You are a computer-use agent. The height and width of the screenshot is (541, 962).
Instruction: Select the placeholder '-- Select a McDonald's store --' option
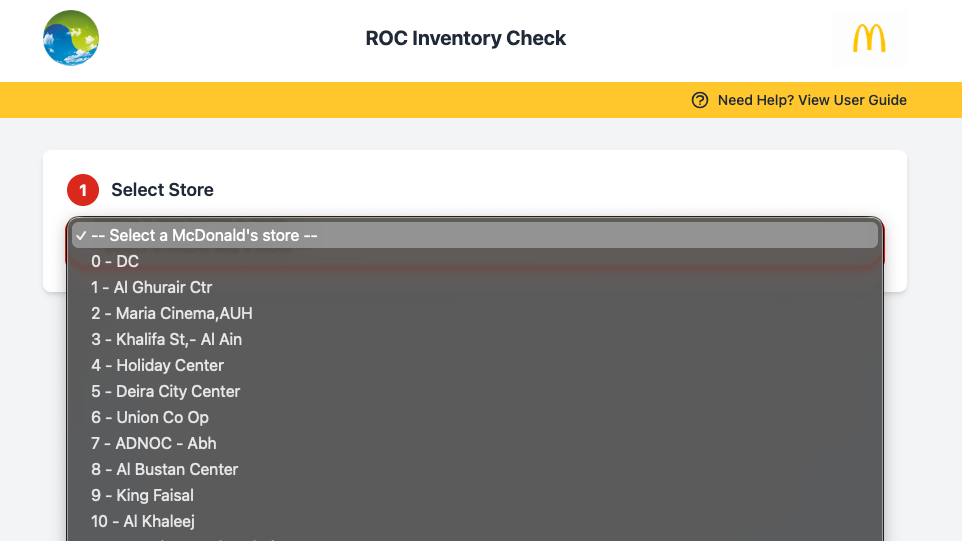tap(475, 236)
